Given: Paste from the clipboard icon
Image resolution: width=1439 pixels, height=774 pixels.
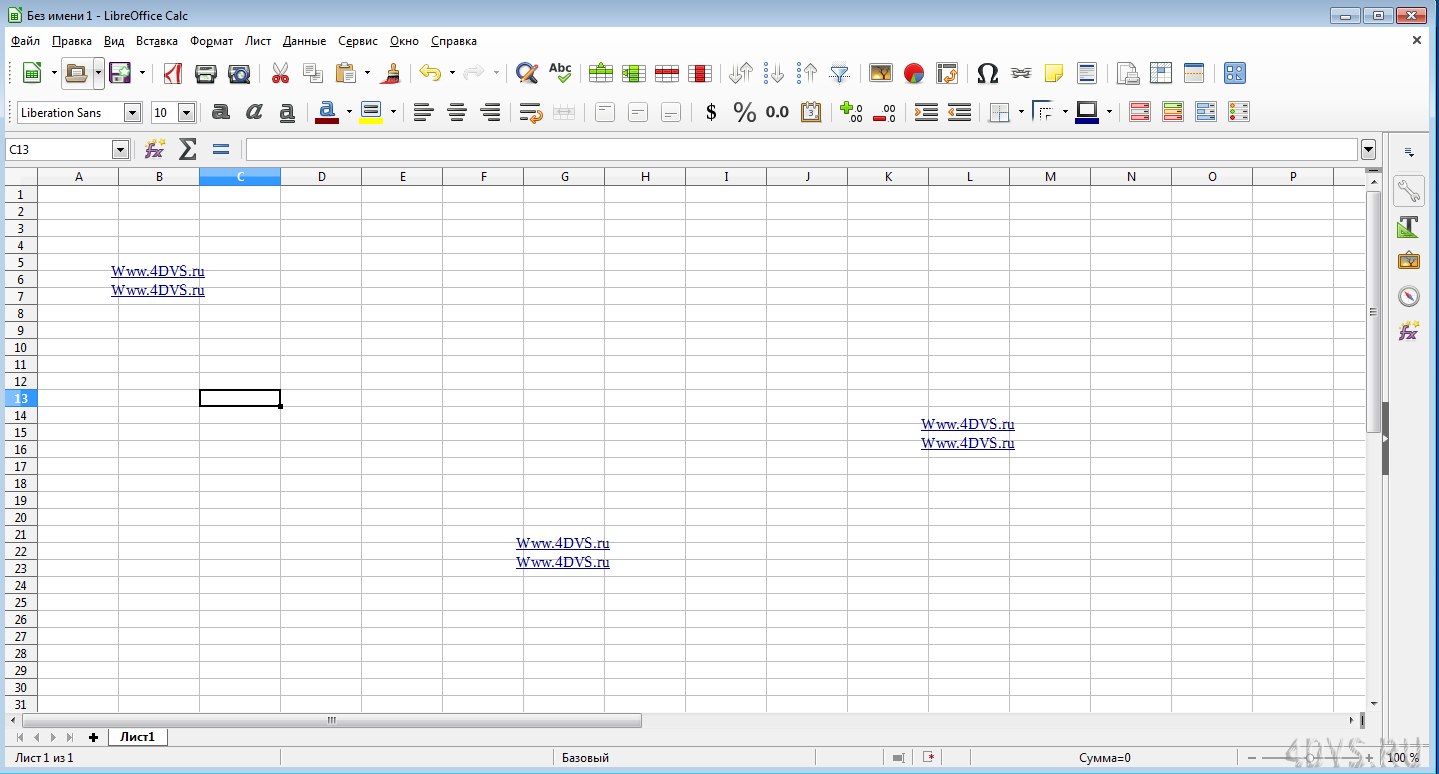Looking at the screenshot, I should pyautogui.click(x=346, y=73).
